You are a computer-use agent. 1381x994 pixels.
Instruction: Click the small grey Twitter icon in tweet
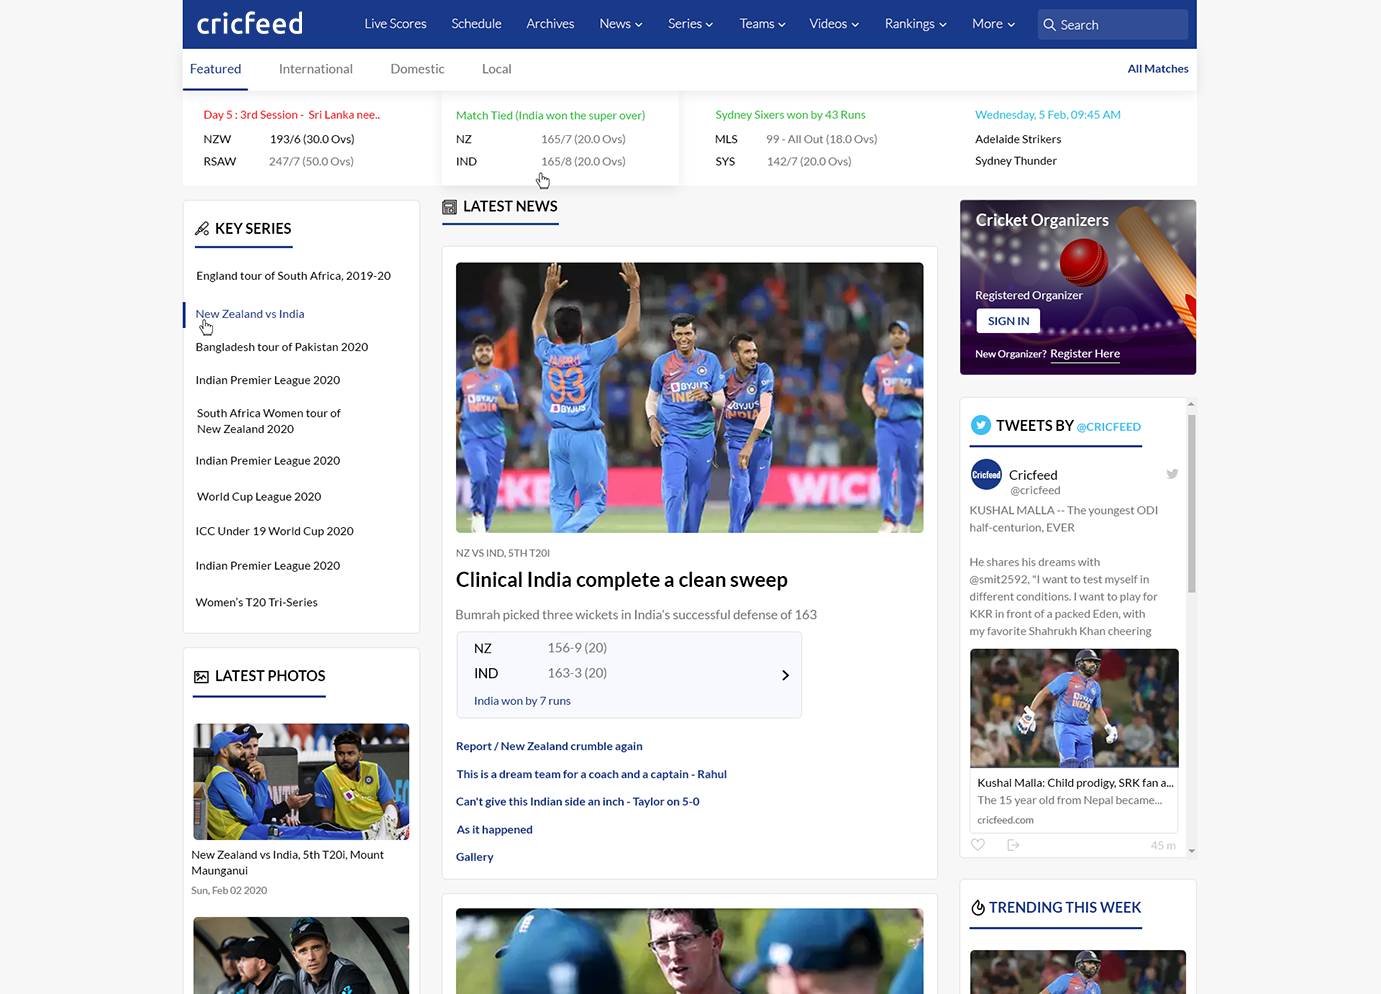pyautogui.click(x=1172, y=474)
